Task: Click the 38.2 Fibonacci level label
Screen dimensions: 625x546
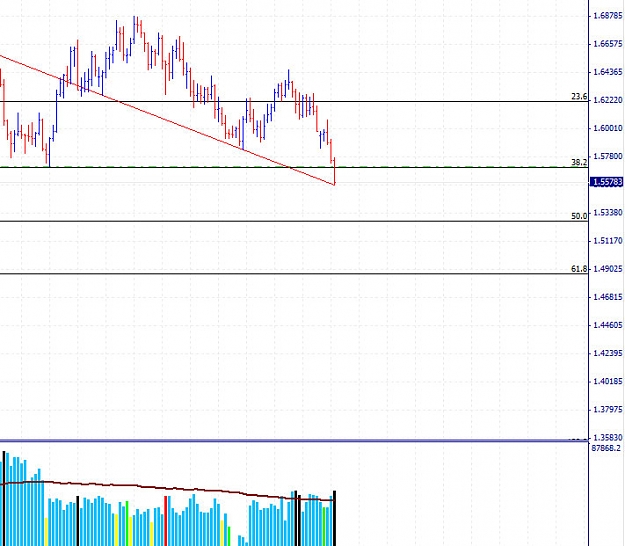Action: [579, 162]
